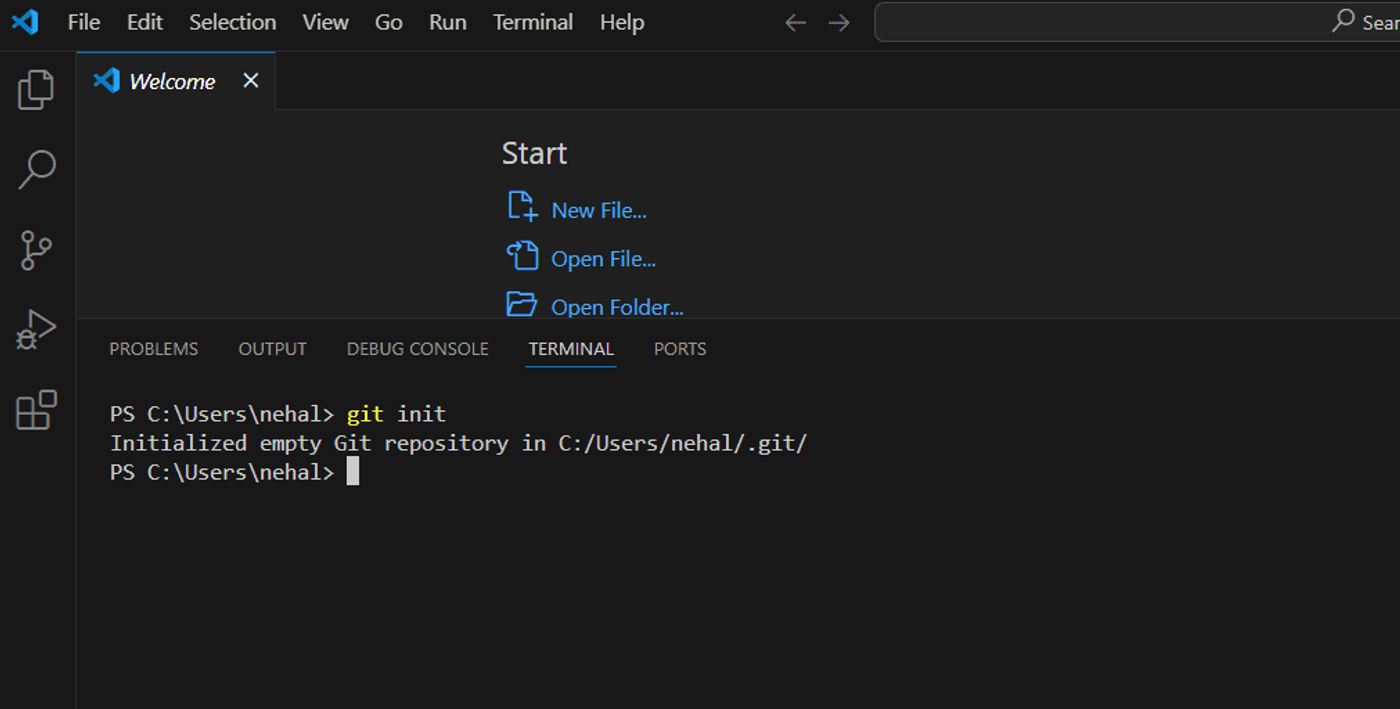Open the View menu
This screenshot has height=709, width=1400.
click(x=326, y=22)
